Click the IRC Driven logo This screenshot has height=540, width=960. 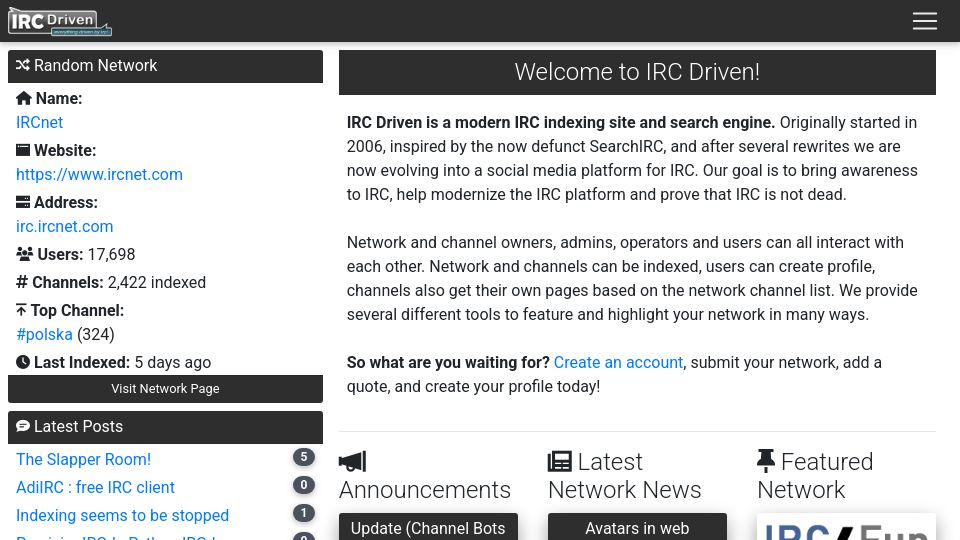tap(60, 22)
